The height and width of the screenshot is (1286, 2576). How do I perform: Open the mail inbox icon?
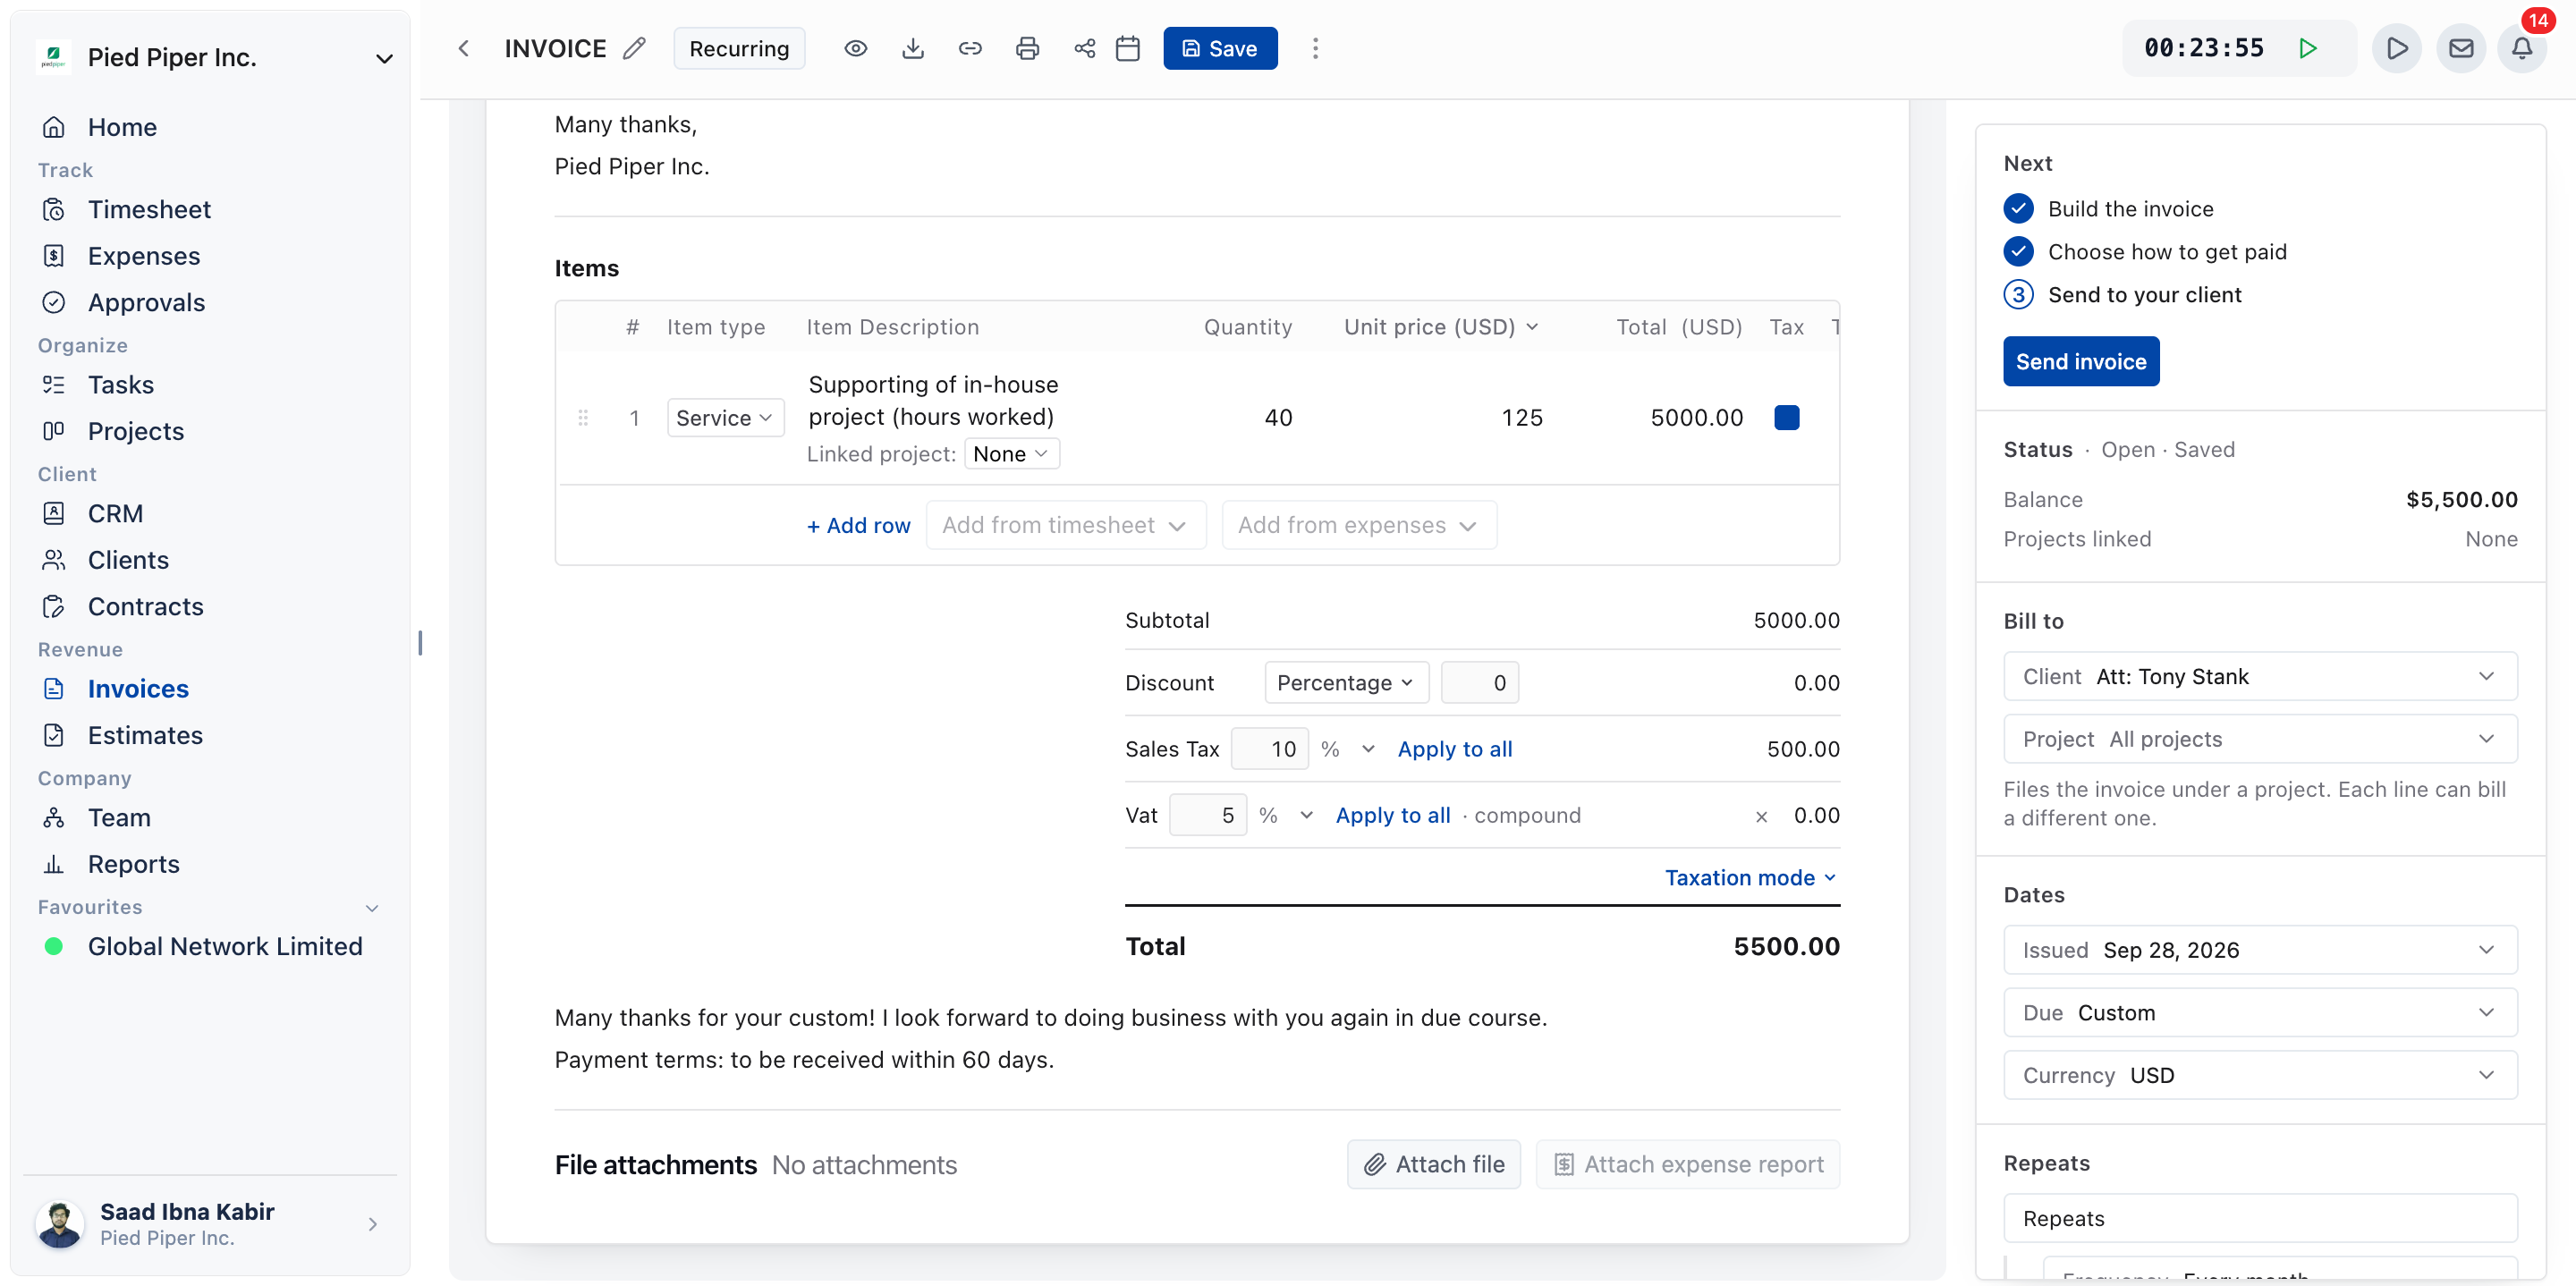tap(2460, 48)
